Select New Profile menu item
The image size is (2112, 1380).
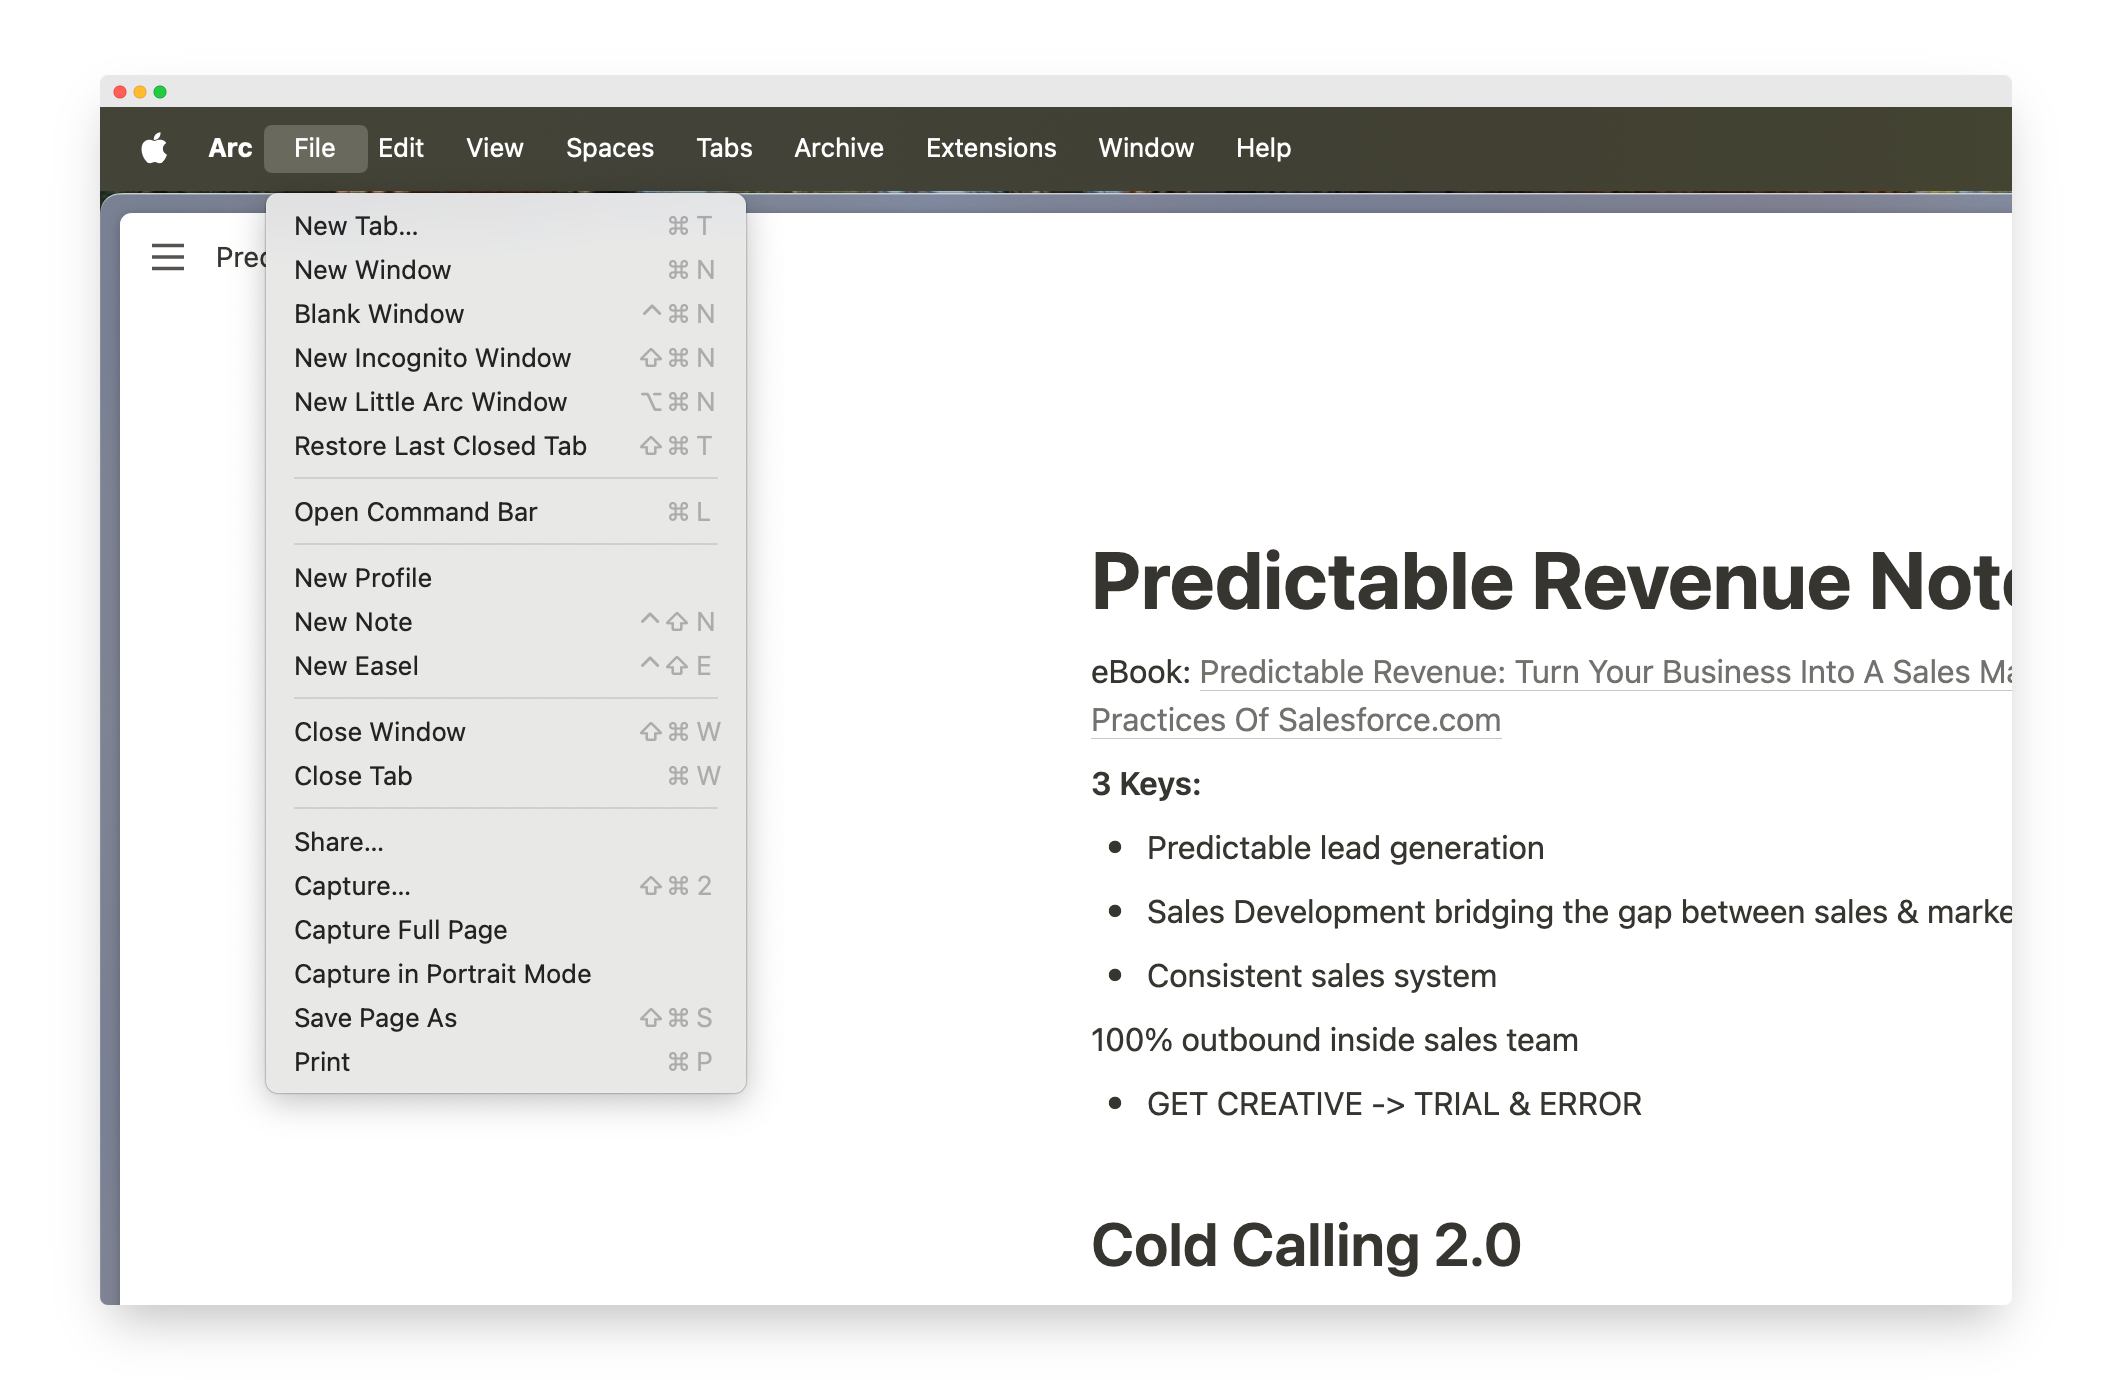pyautogui.click(x=506, y=578)
